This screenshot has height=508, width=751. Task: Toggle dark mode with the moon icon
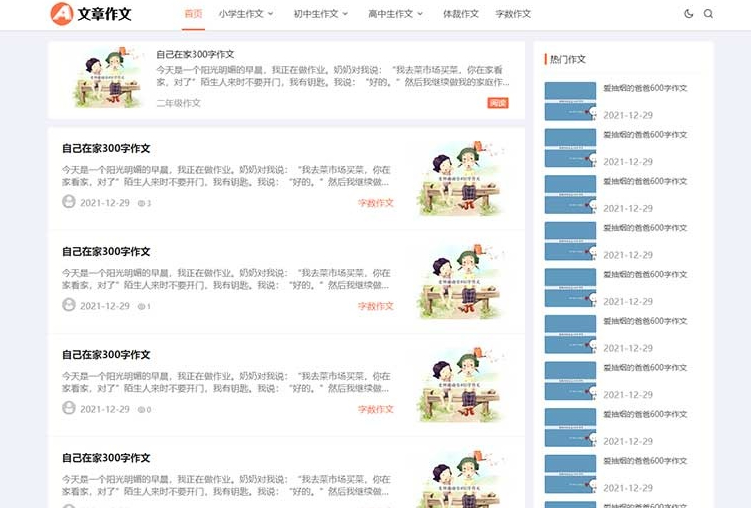coord(688,14)
